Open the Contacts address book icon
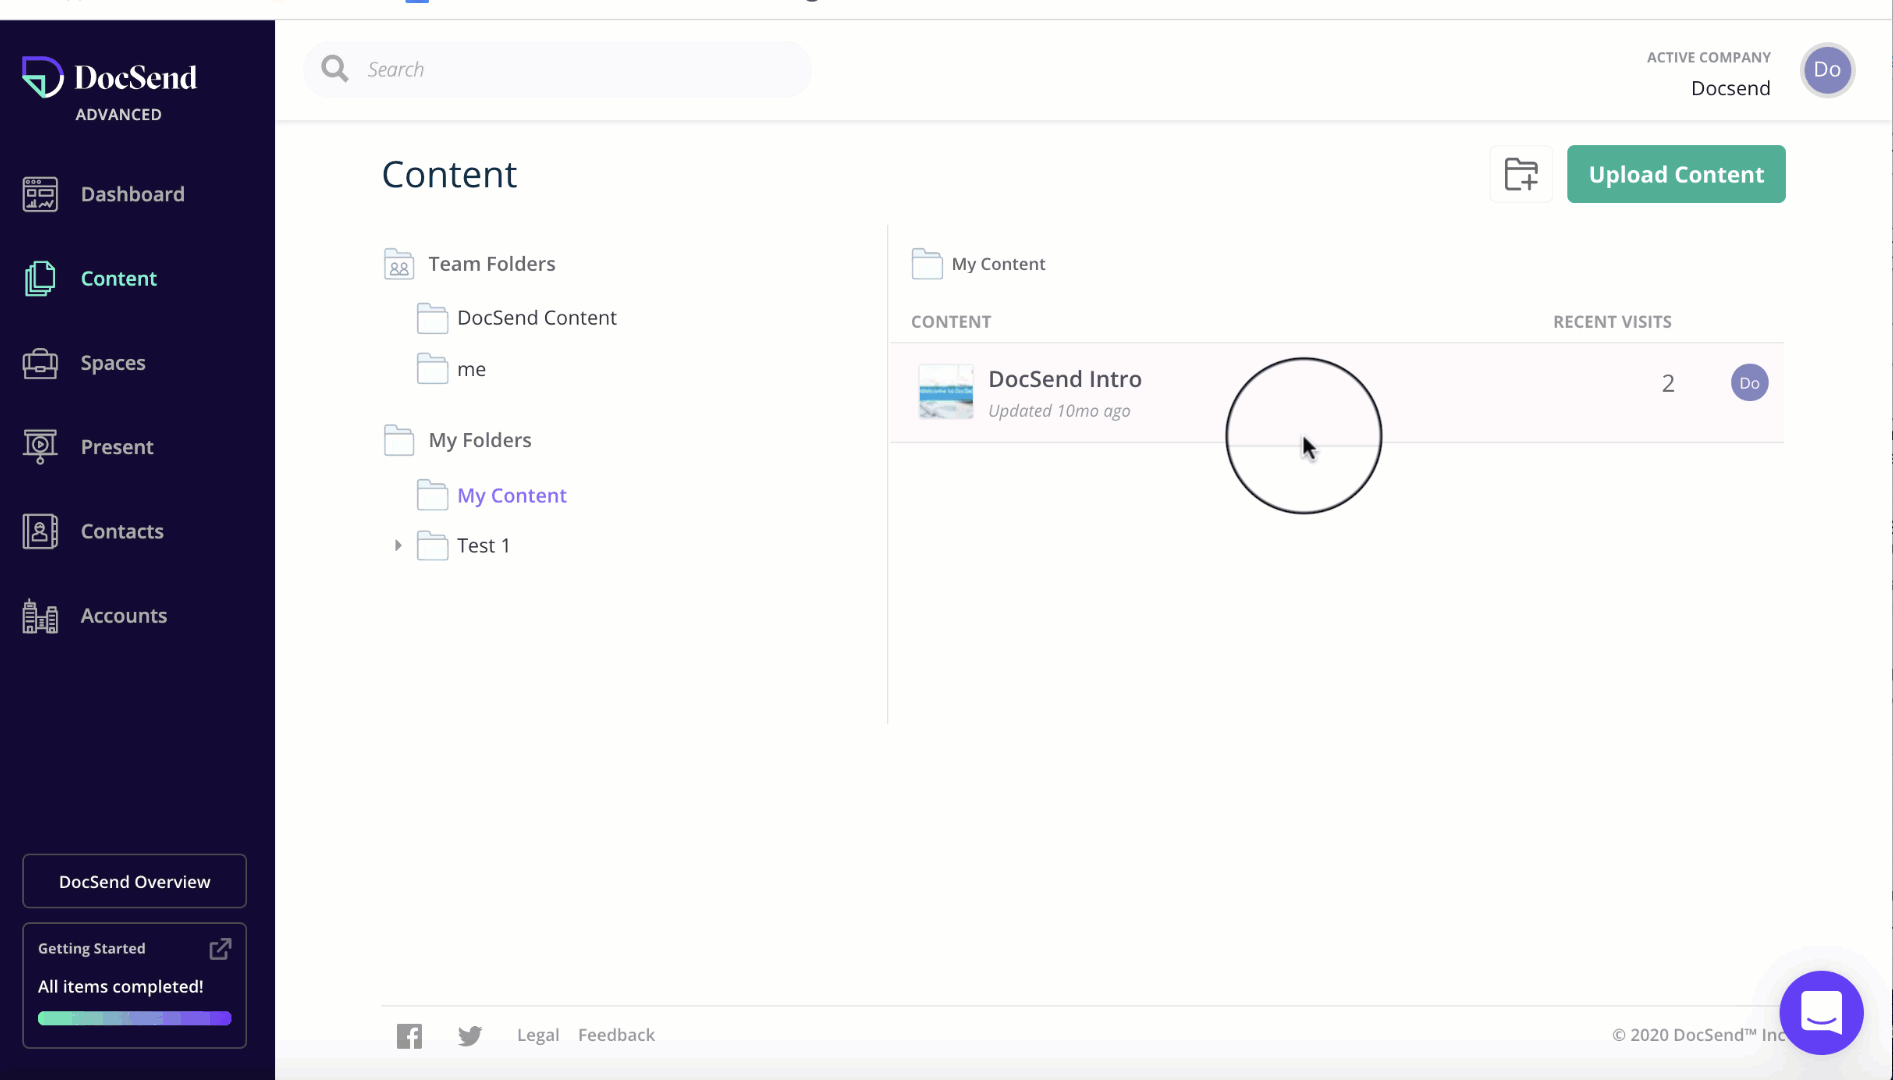Screen dimensions: 1893x1080 (40, 531)
